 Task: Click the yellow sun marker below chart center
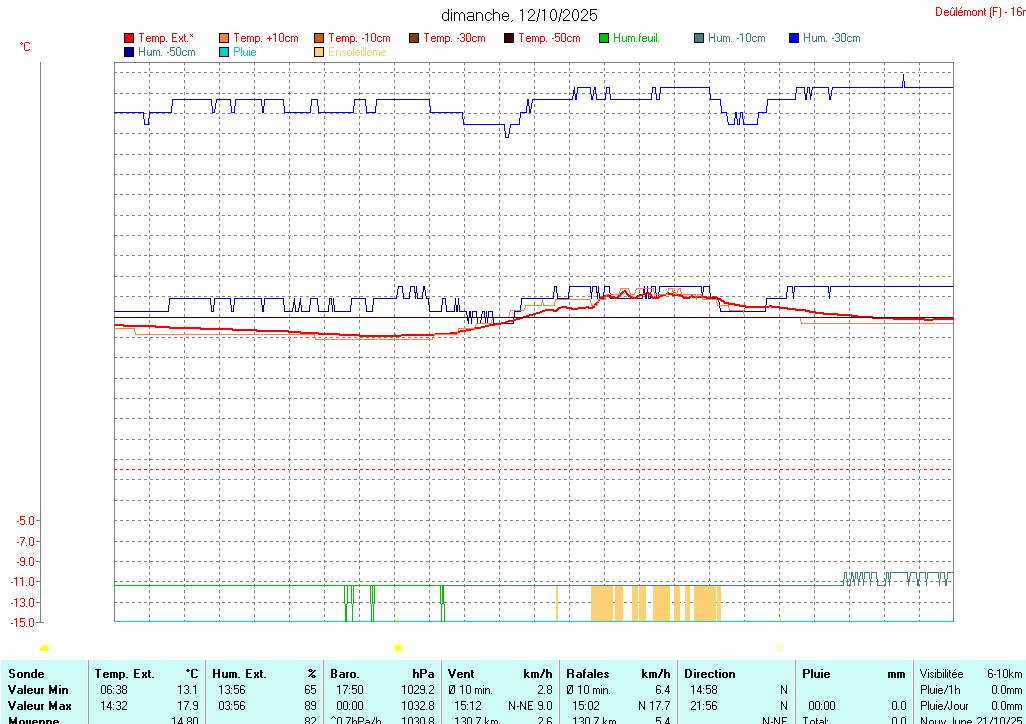click(x=398, y=648)
